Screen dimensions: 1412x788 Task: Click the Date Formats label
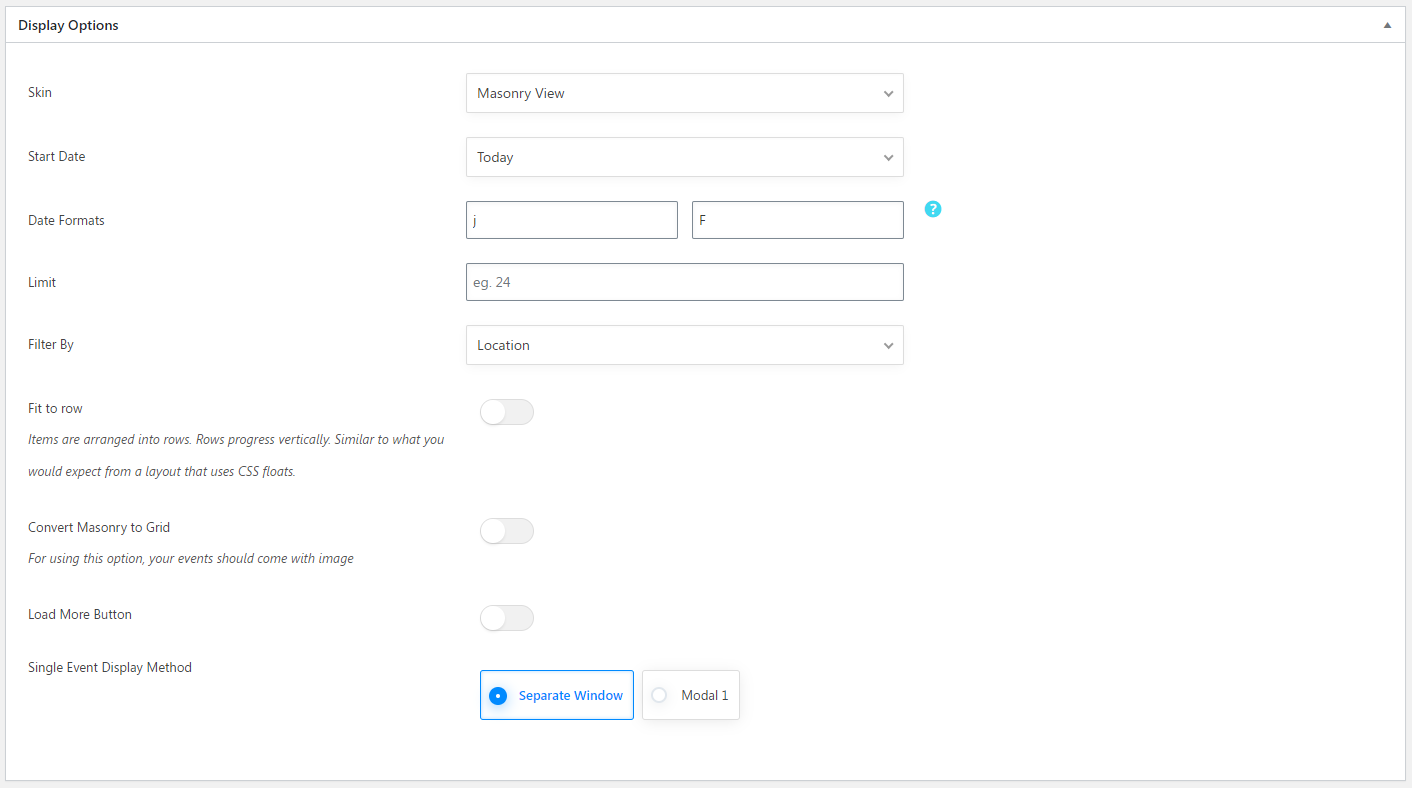point(66,220)
